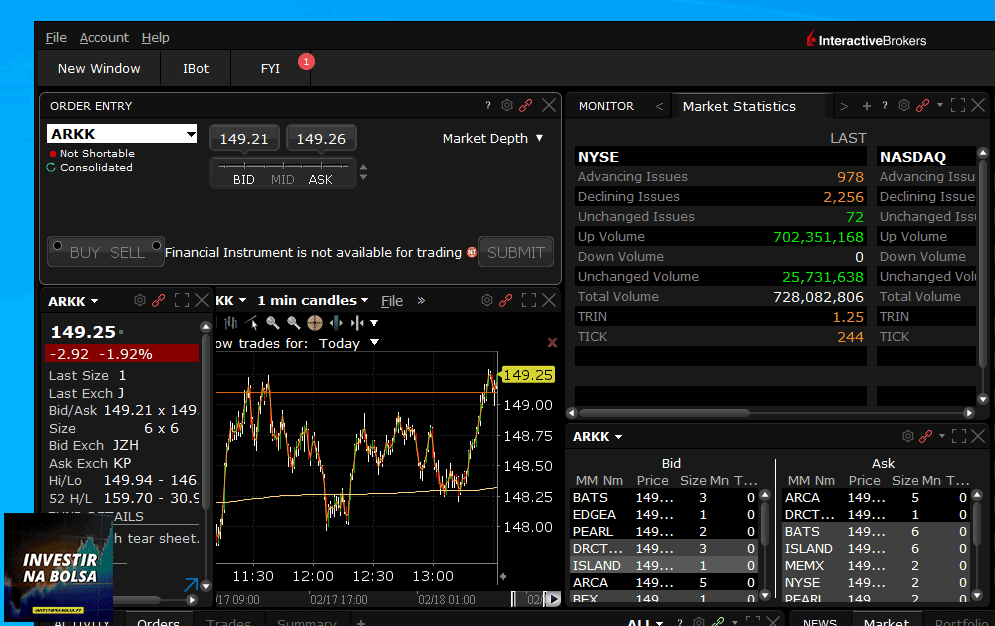Open Order Entry help question mark icon
The width and height of the screenshot is (995, 626).
pos(487,105)
